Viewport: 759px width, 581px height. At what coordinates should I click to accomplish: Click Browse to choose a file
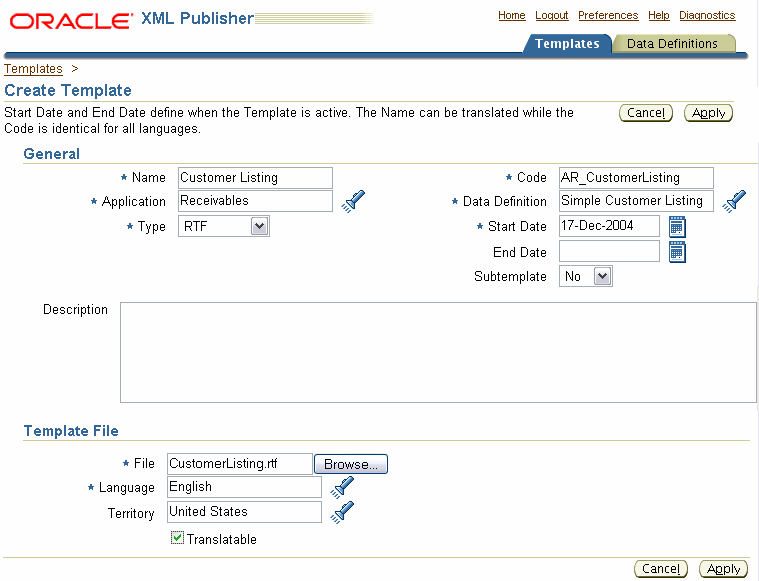pyautogui.click(x=351, y=464)
